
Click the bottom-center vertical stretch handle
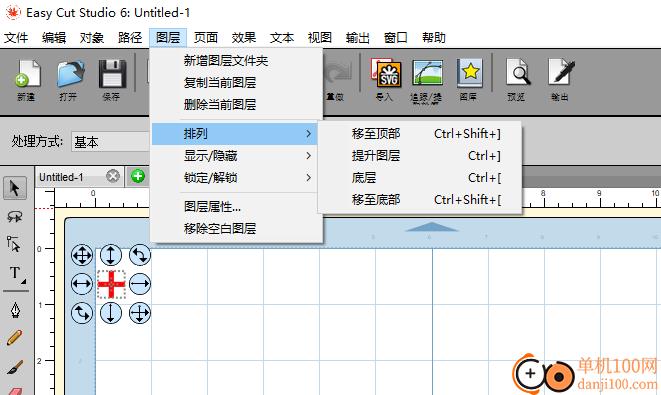point(111,313)
